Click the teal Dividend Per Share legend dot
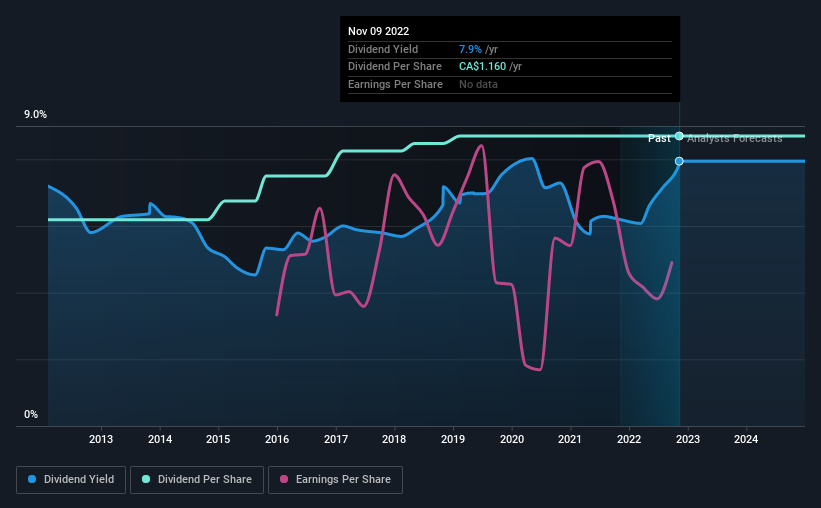The width and height of the screenshot is (821, 508). pyautogui.click(x=146, y=479)
